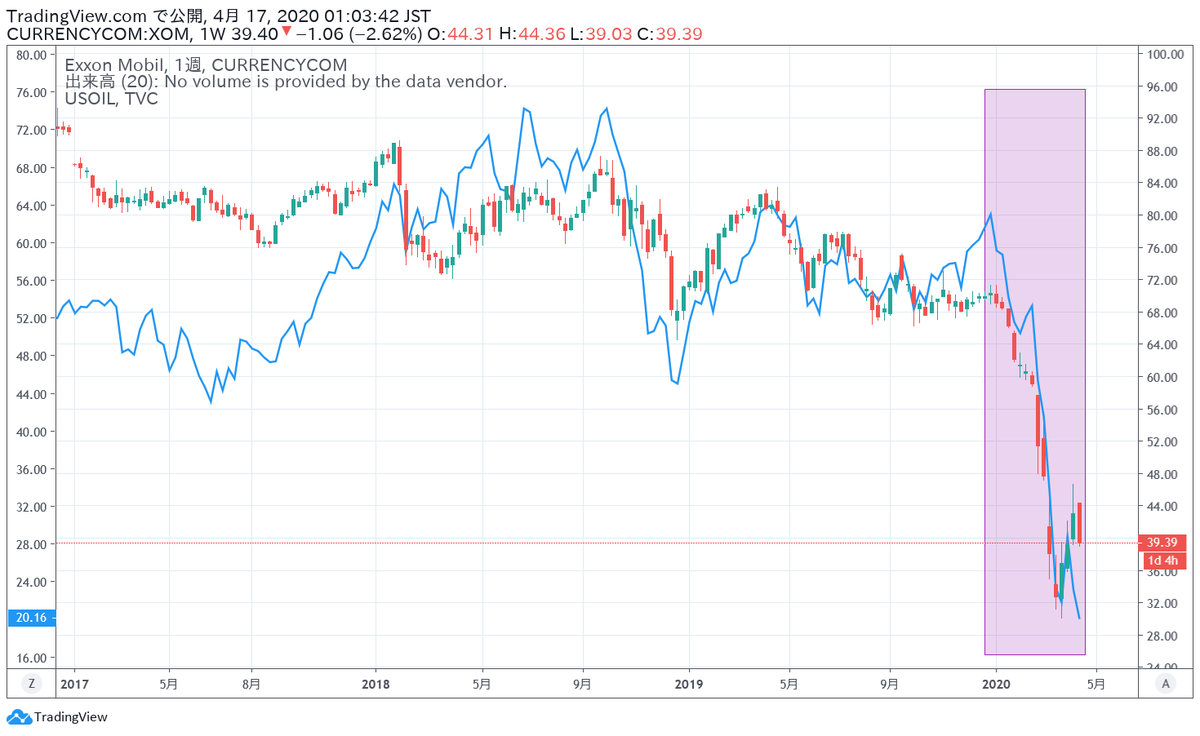Click the Z timezone button at bottom-left
This screenshot has height=736, width=1200.
pos(31,684)
